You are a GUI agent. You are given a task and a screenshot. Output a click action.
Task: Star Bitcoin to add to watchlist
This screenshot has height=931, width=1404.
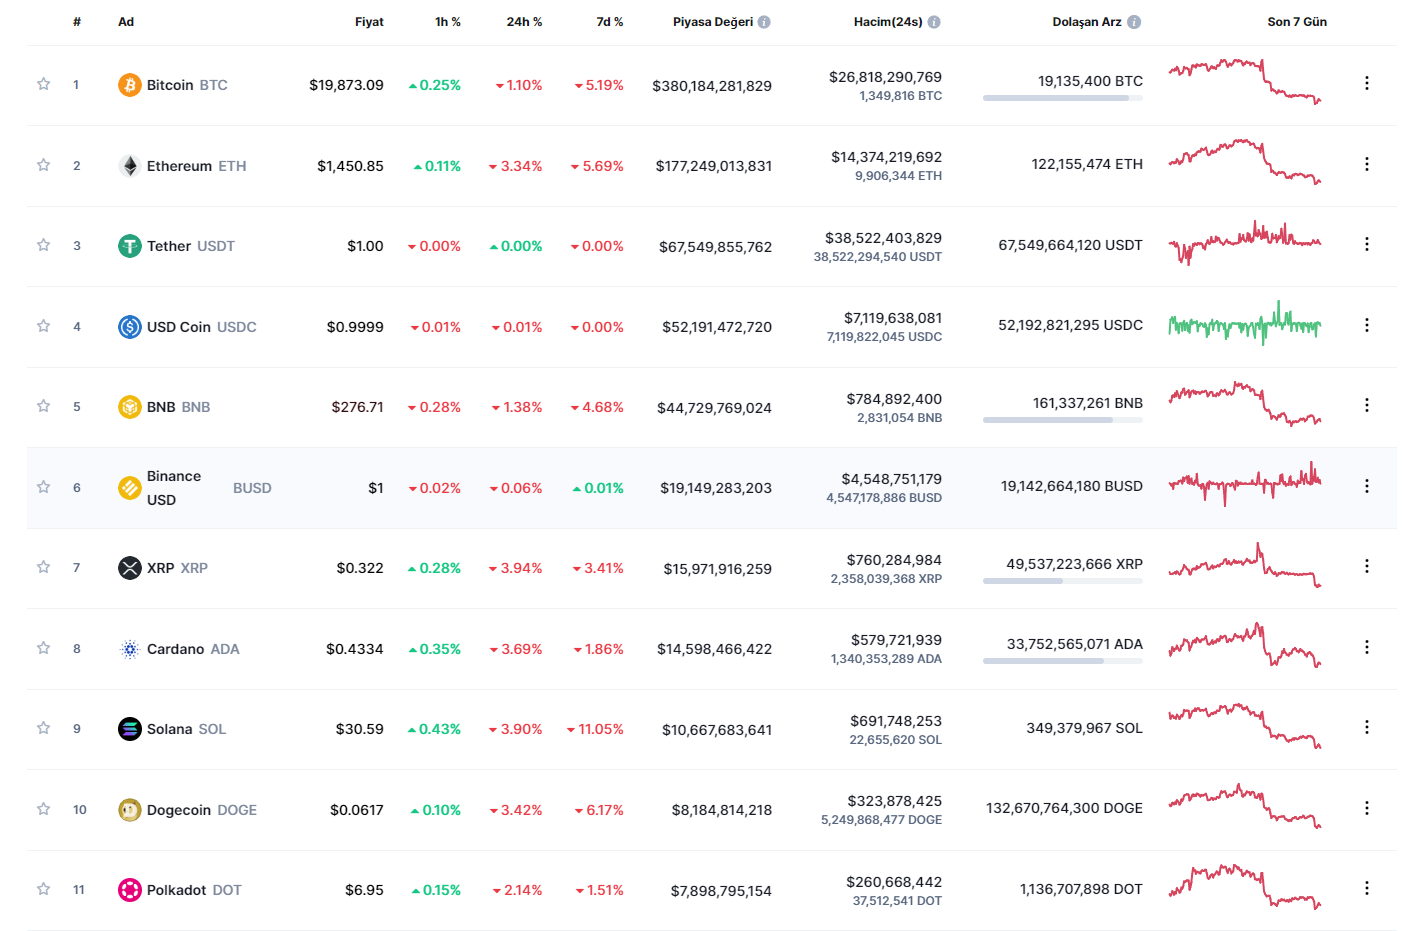[44, 84]
